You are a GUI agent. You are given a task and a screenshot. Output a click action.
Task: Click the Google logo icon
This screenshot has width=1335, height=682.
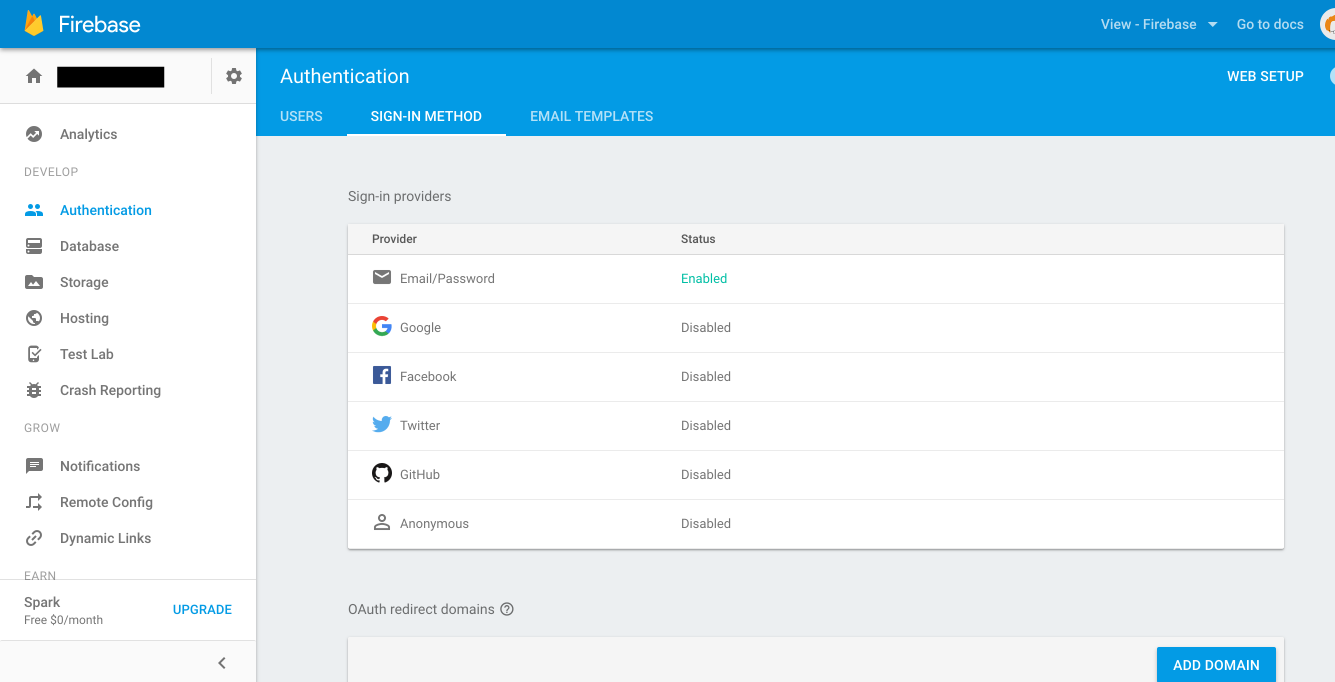click(x=382, y=326)
